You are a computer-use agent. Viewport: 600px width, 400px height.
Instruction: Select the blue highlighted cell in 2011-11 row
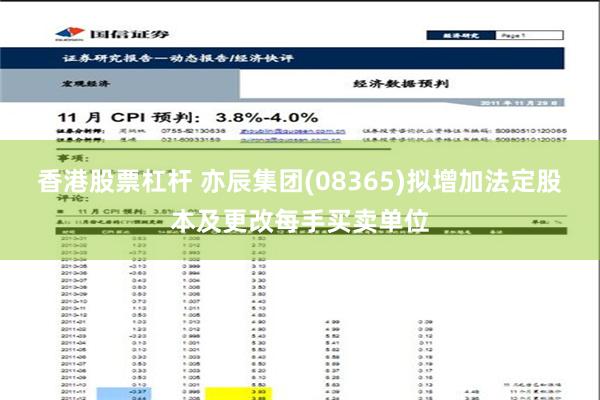(124, 392)
